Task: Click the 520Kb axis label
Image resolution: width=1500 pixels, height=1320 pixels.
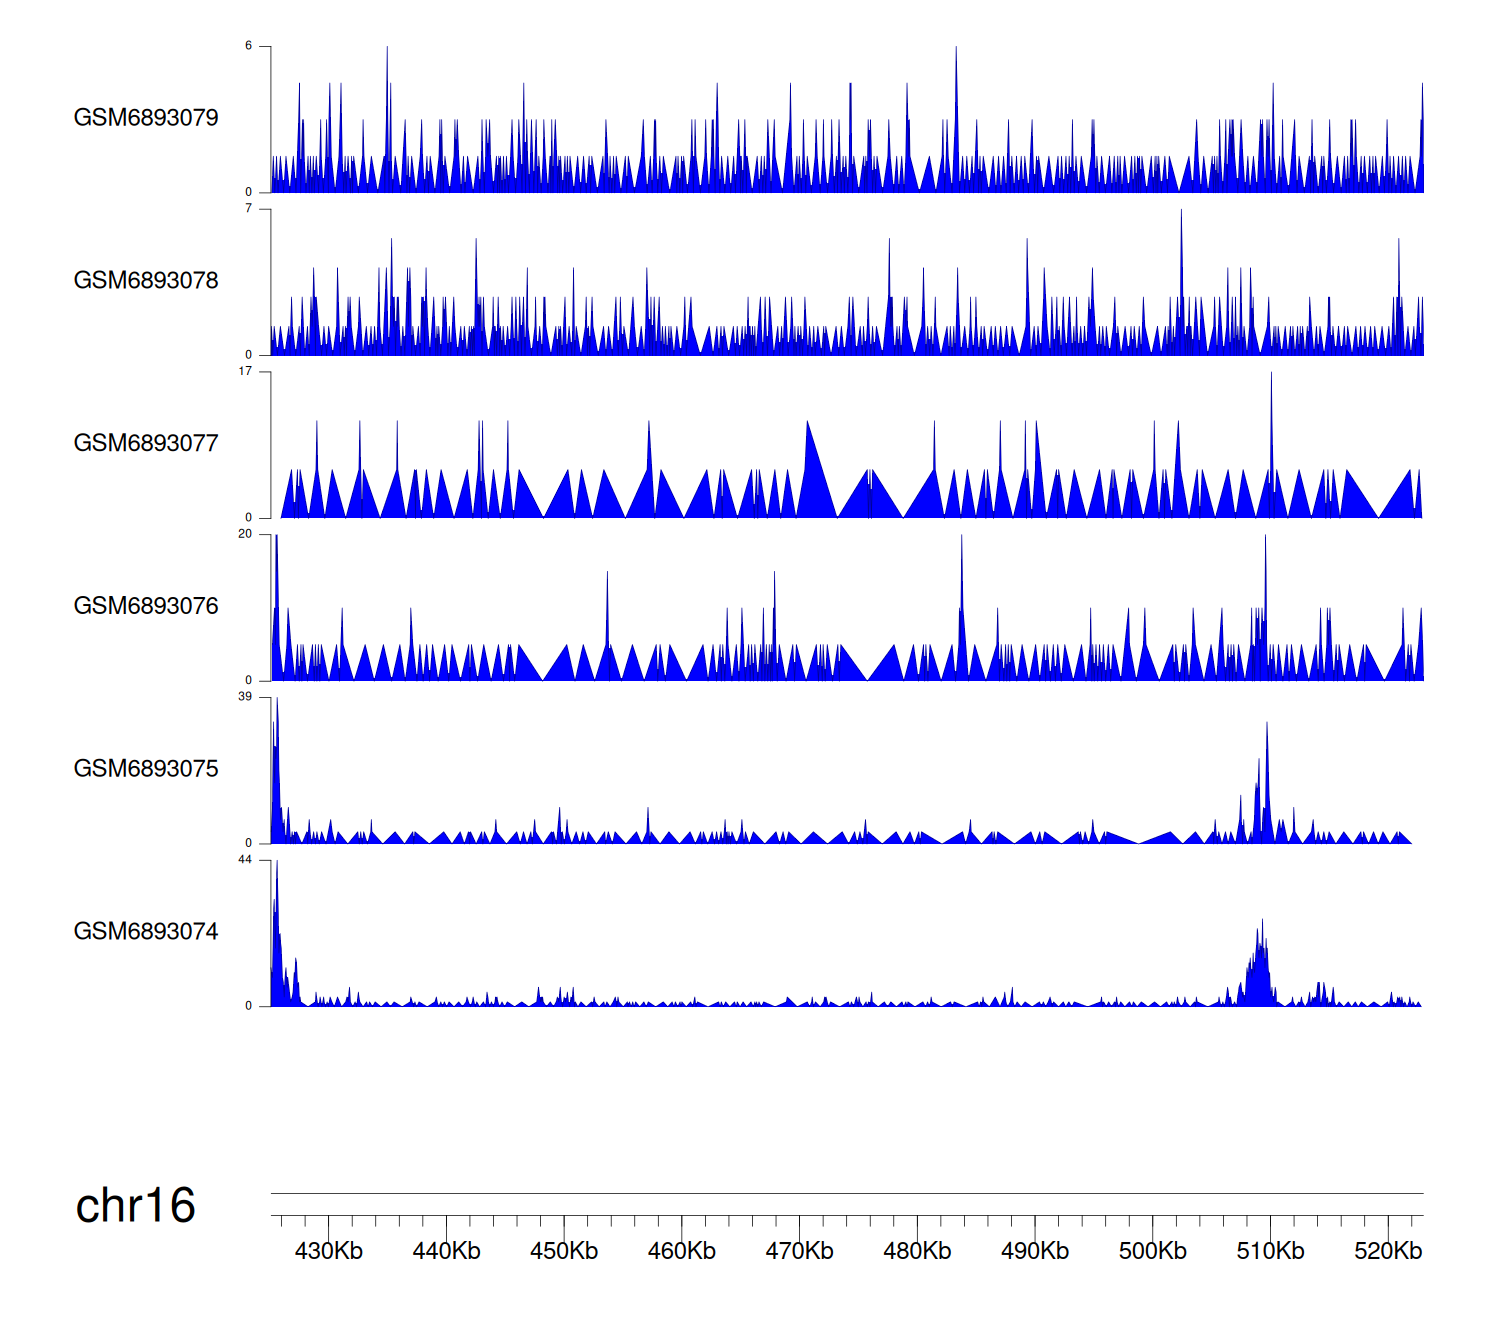Action: click(x=1388, y=1251)
